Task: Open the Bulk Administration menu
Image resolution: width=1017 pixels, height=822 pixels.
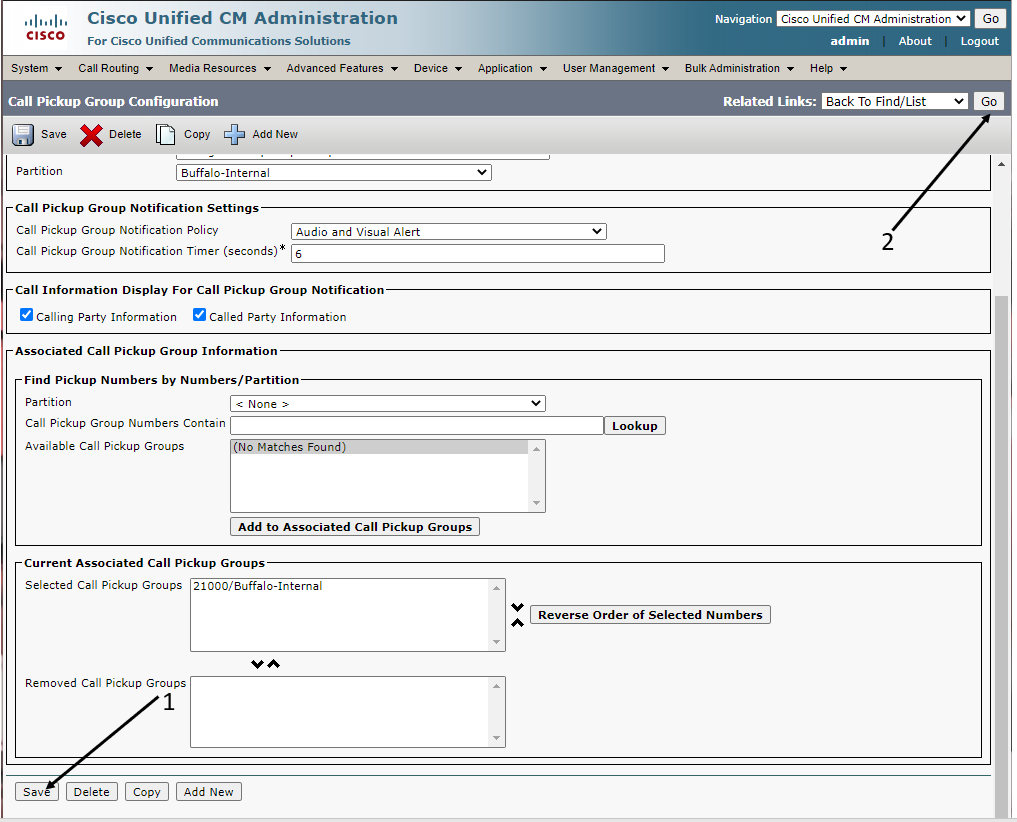Action: point(739,68)
